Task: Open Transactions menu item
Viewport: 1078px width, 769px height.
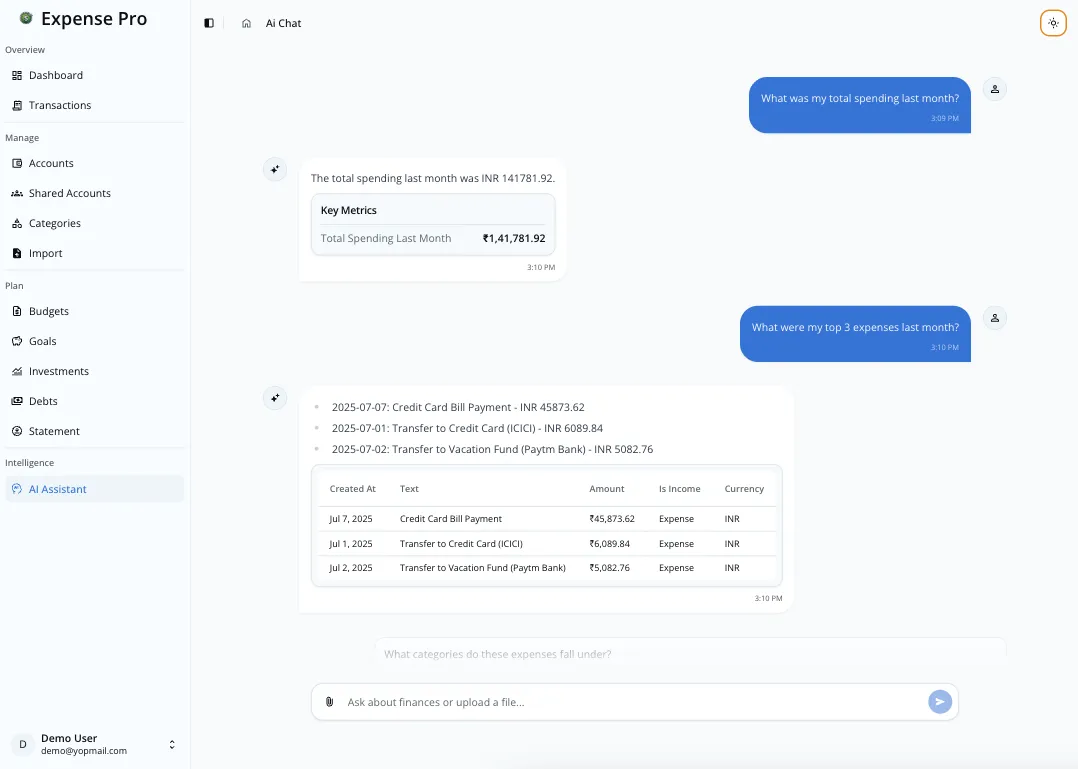Action: [x=95, y=105]
